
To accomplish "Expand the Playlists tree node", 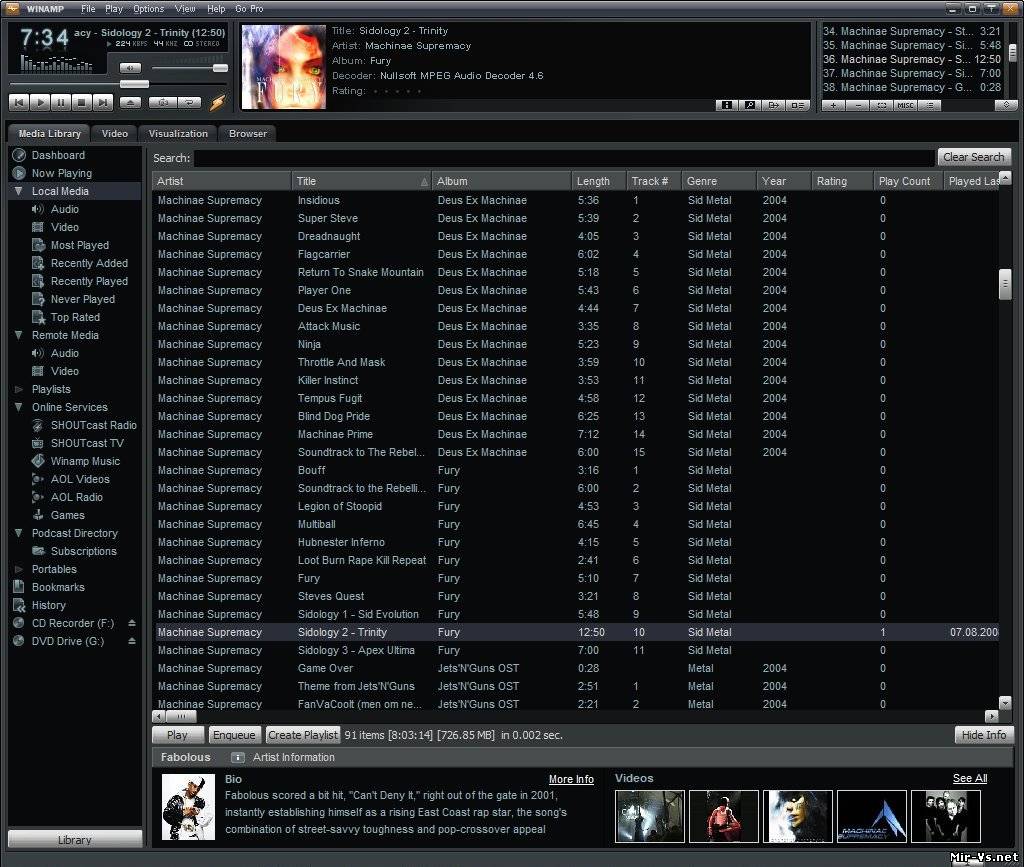I will [x=18, y=389].
